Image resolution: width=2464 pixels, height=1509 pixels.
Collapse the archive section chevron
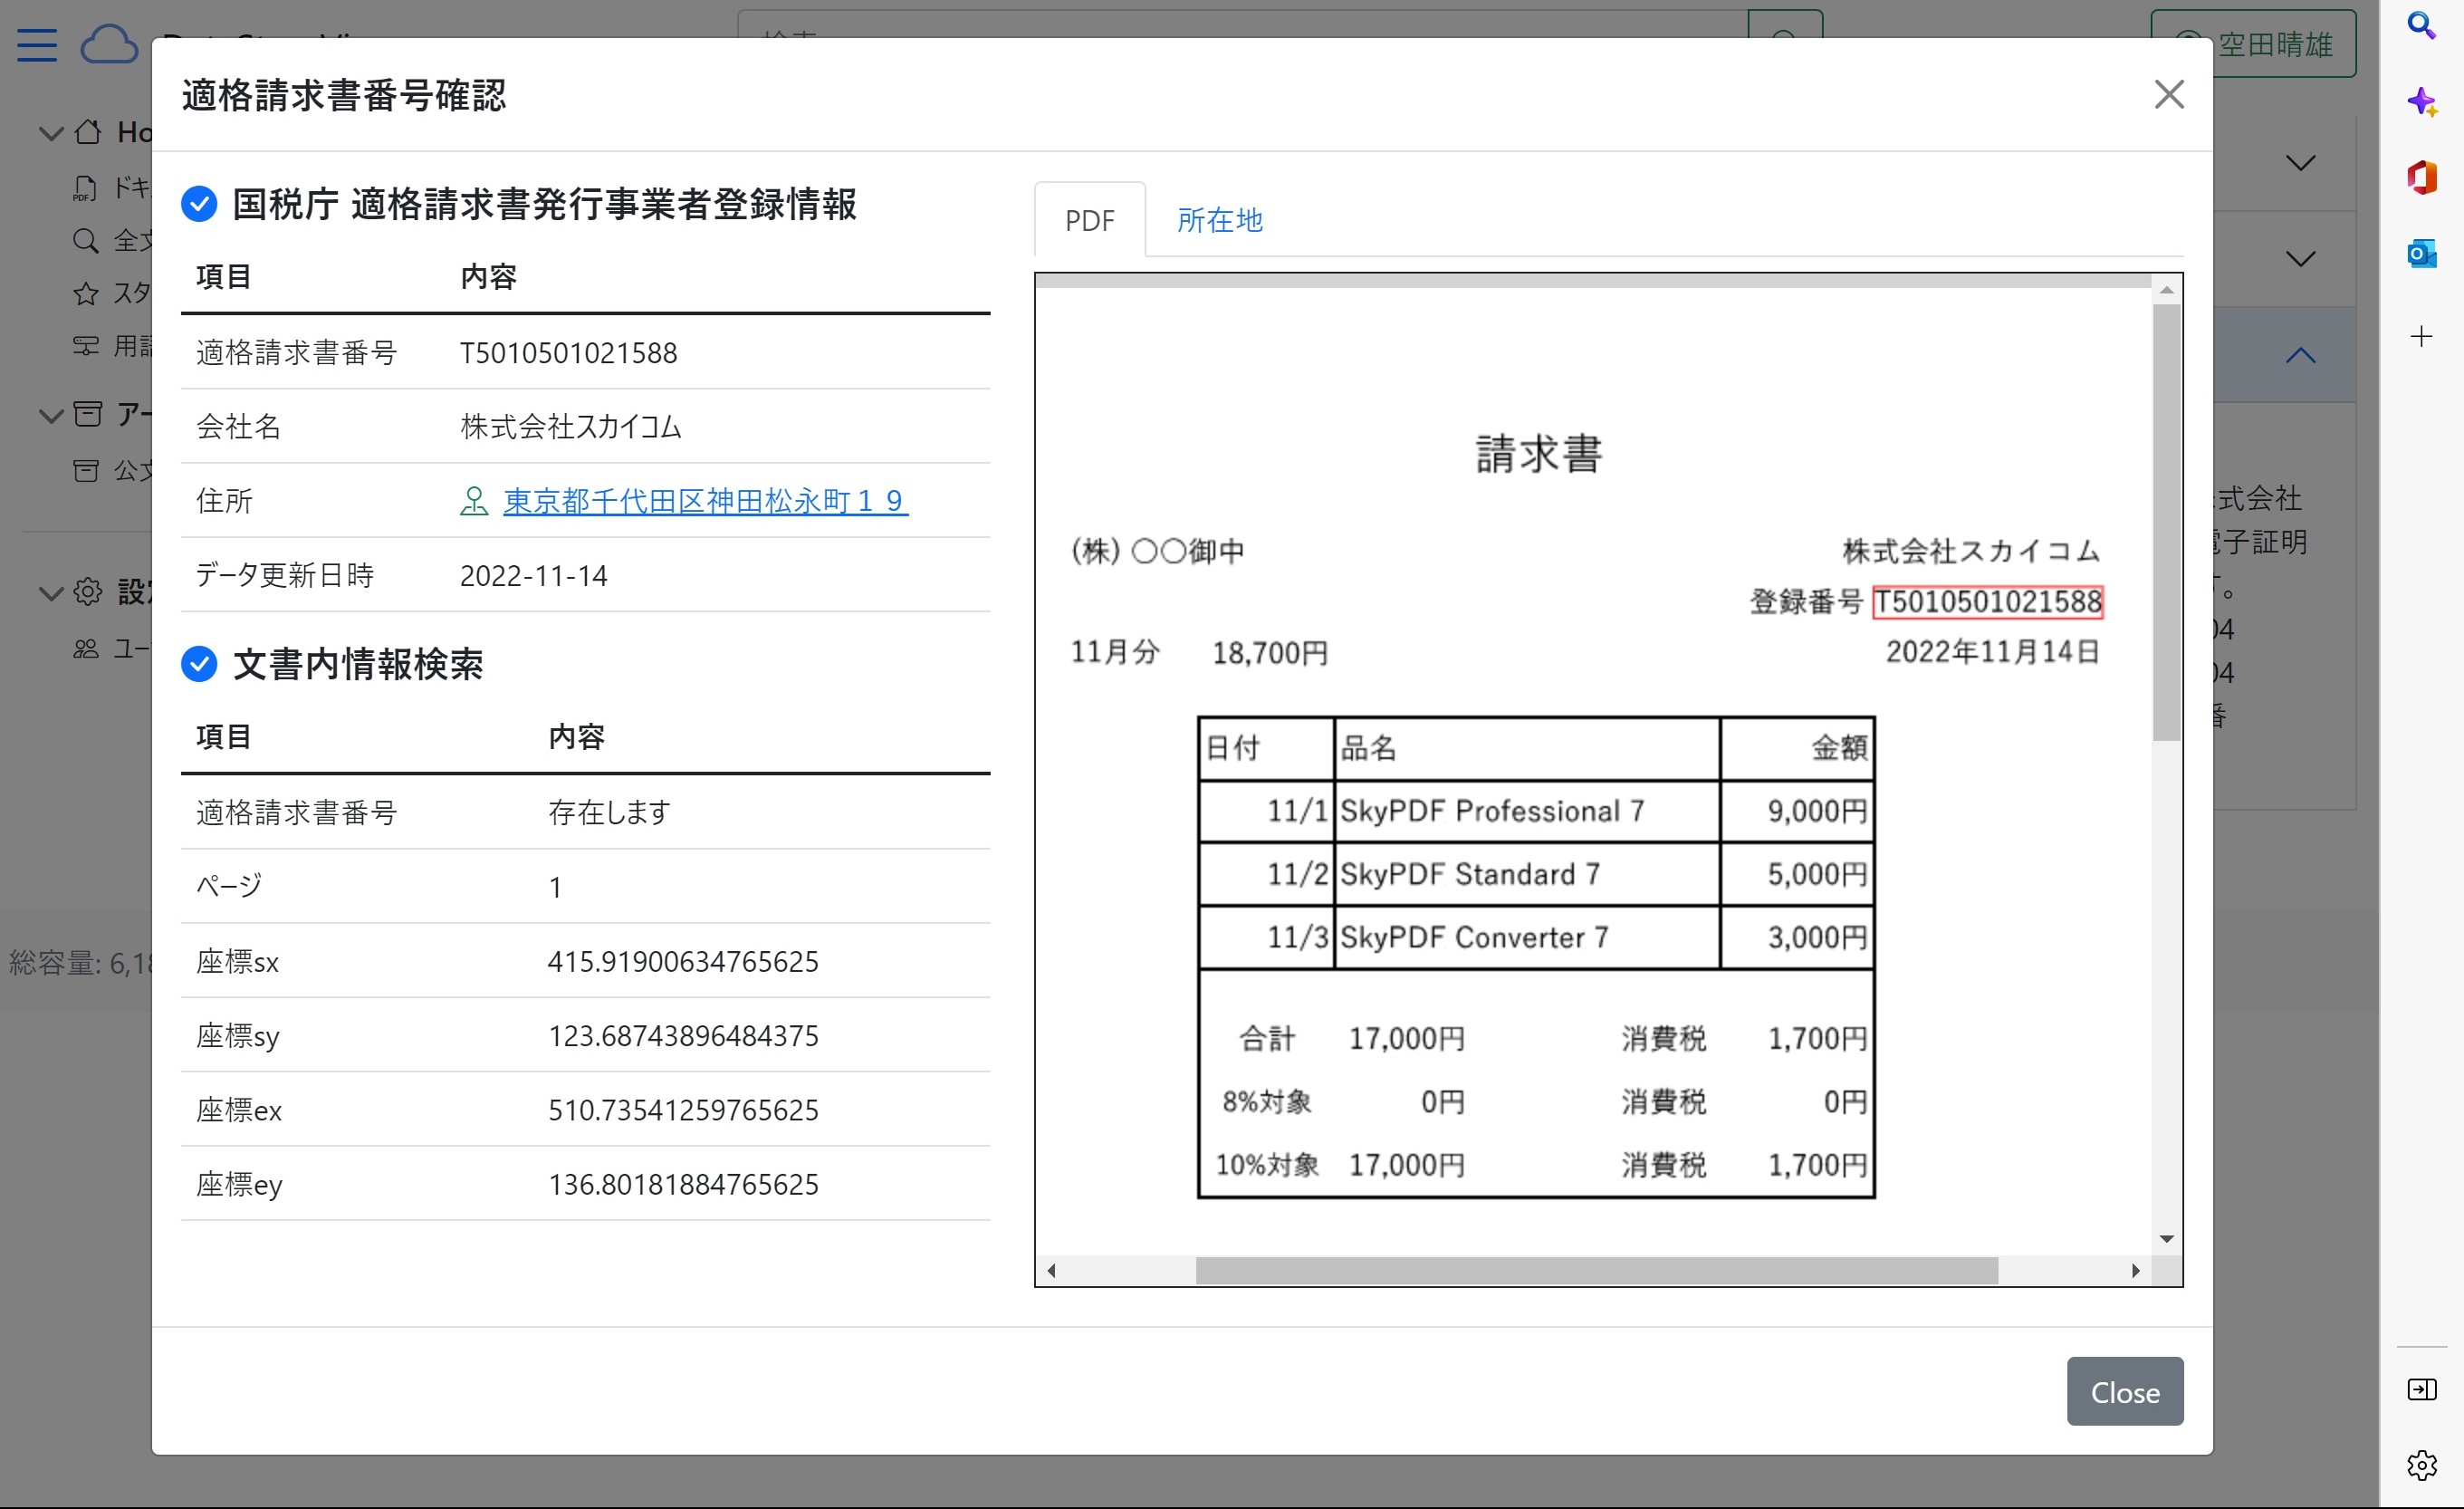coord(51,414)
